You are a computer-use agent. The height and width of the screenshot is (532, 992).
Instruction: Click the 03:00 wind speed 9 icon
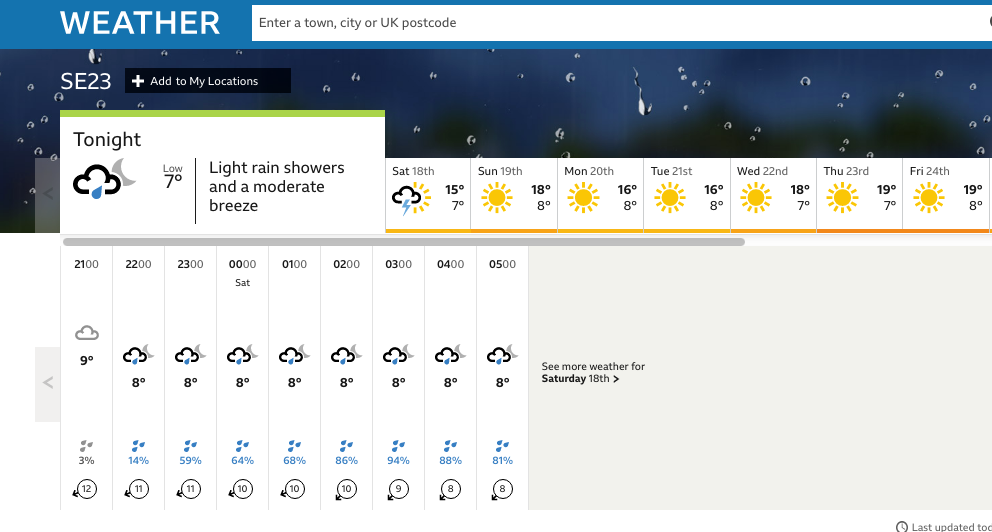tap(398, 489)
